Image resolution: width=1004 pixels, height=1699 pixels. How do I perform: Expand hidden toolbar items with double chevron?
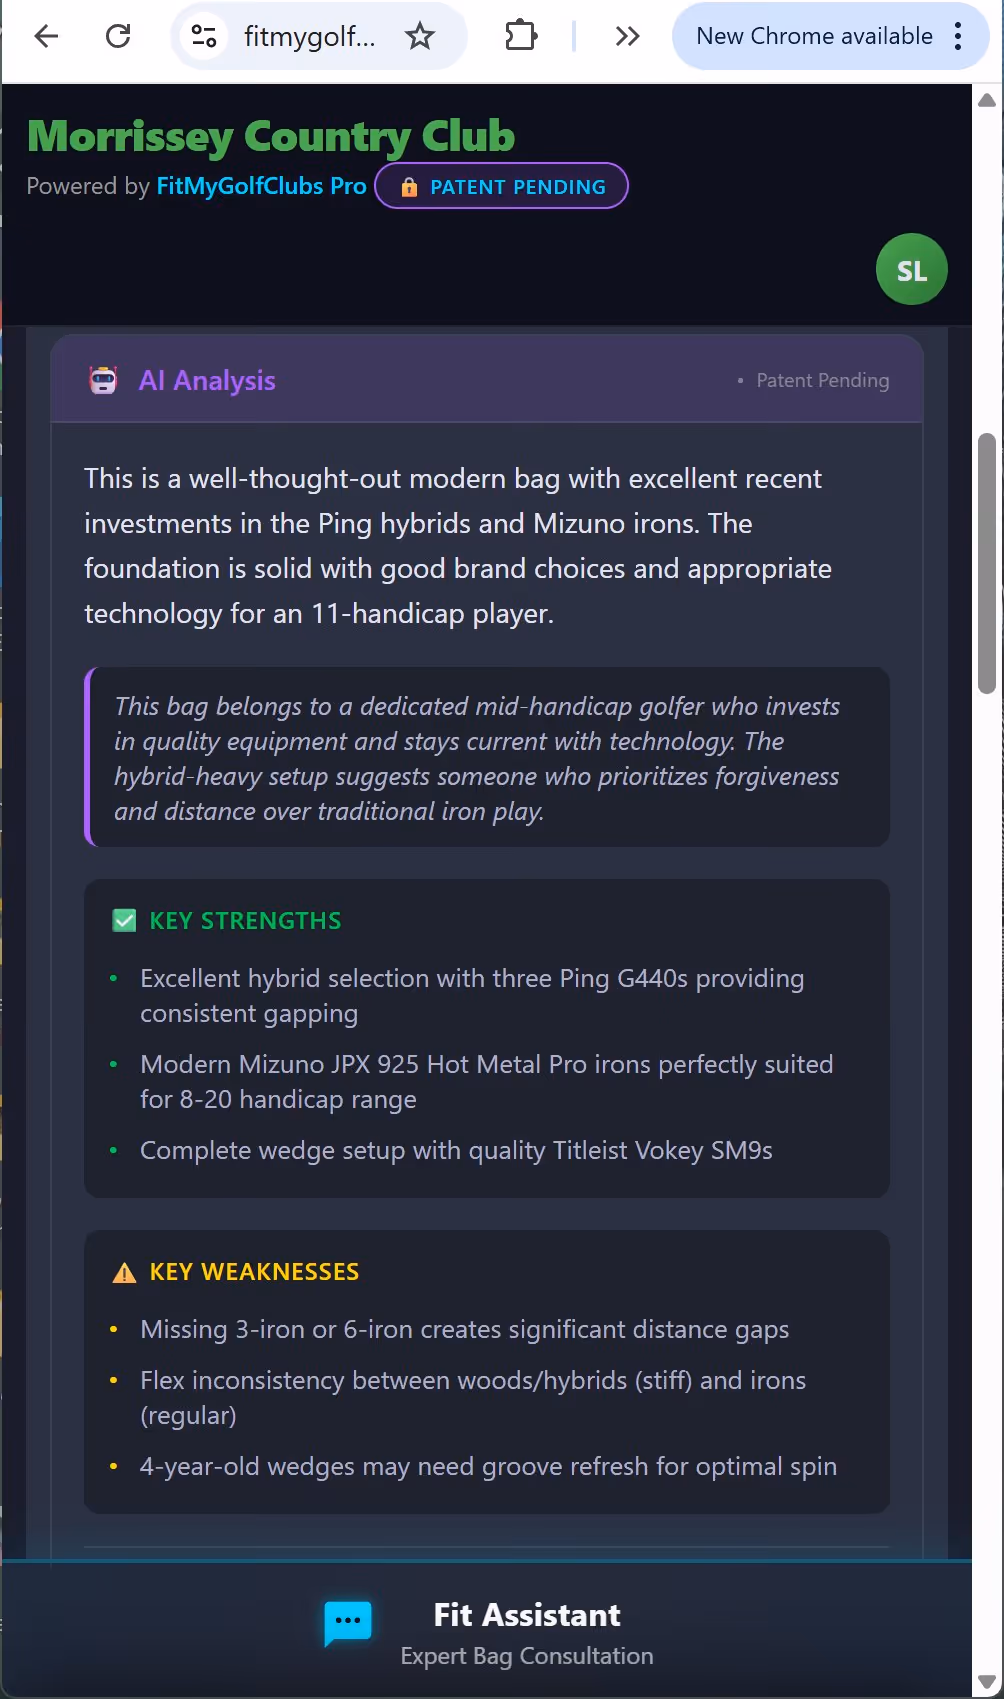(628, 36)
